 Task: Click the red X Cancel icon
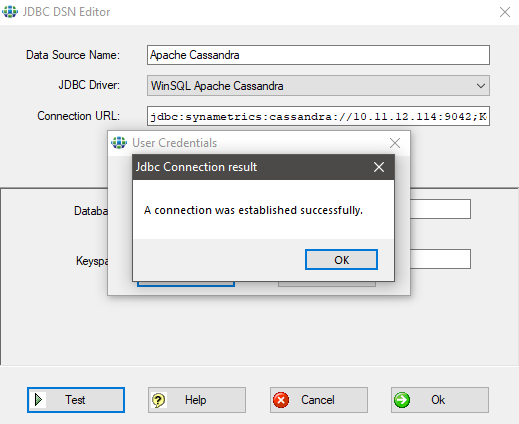tap(281, 400)
